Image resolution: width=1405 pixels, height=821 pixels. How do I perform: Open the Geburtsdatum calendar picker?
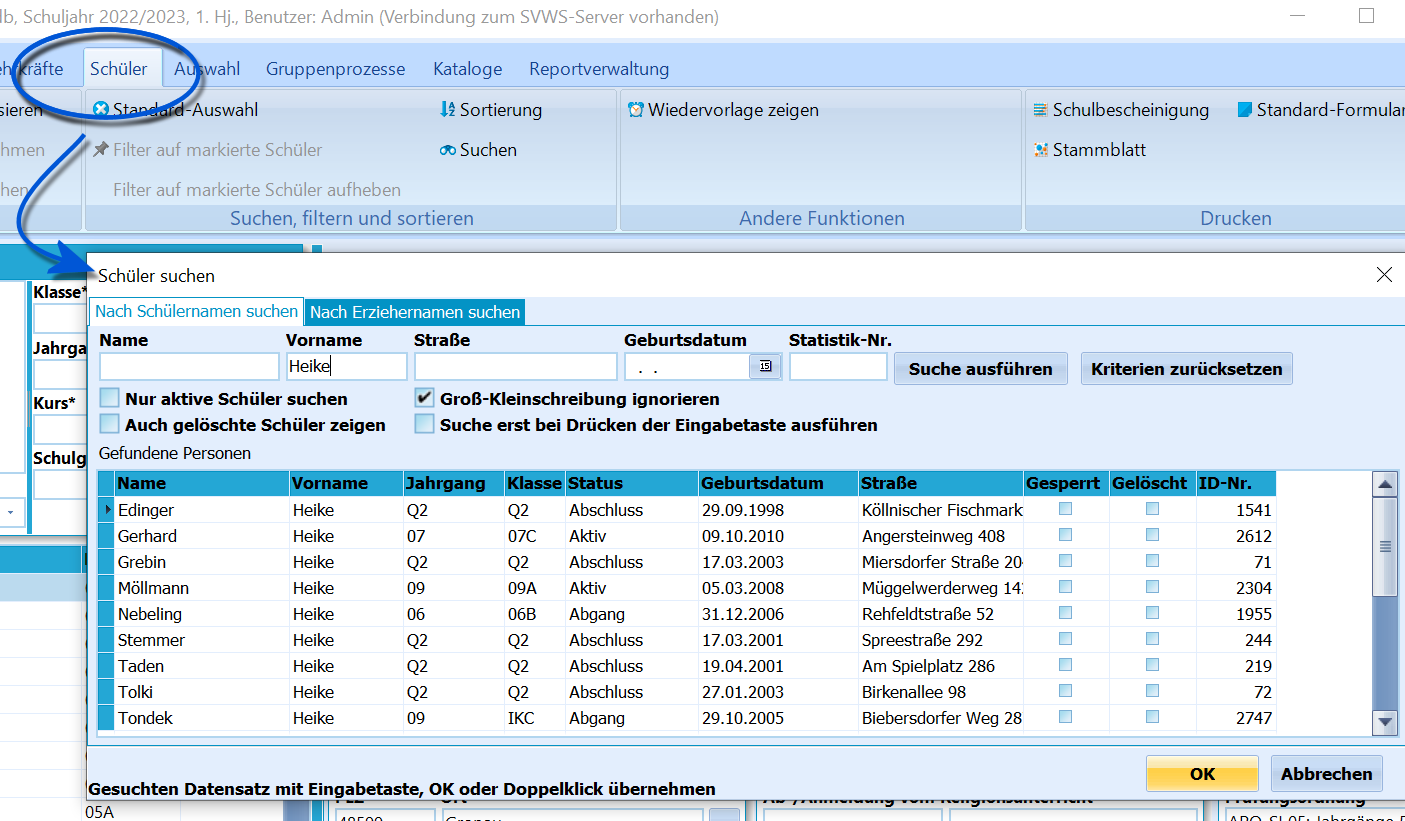[765, 368]
